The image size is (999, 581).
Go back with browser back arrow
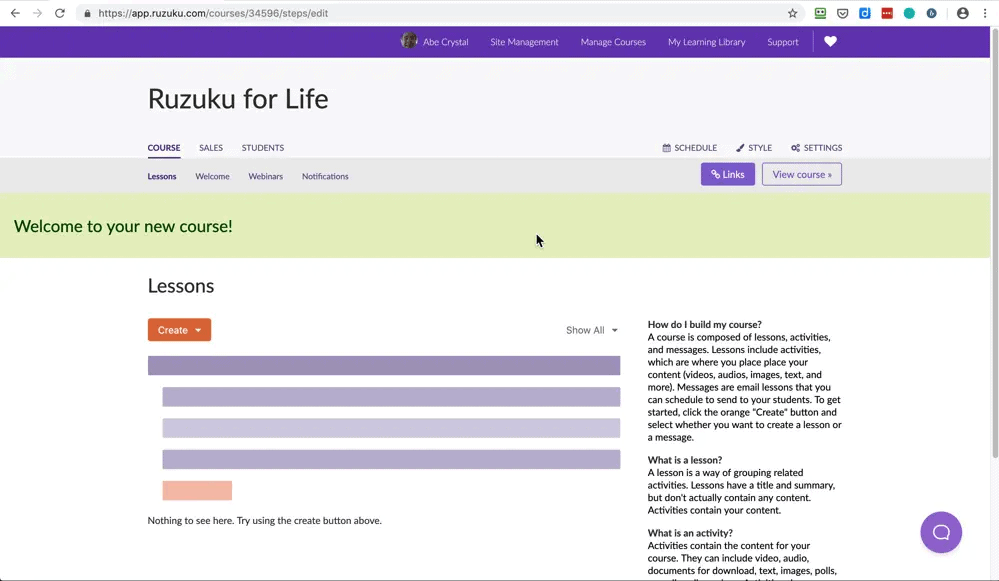click(x=15, y=13)
